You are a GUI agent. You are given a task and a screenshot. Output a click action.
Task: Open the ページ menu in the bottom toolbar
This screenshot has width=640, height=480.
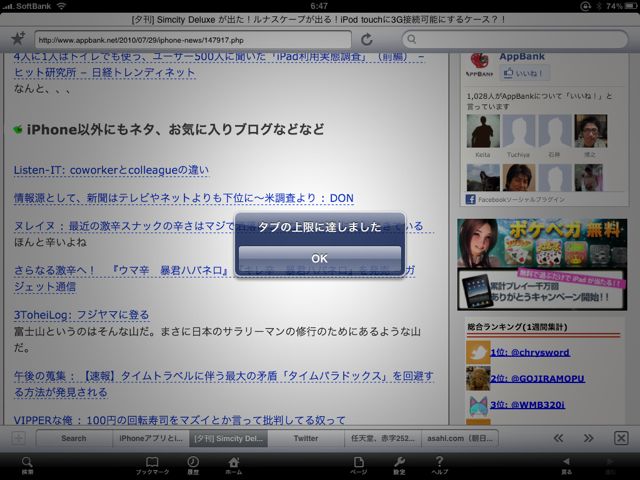(x=358, y=465)
